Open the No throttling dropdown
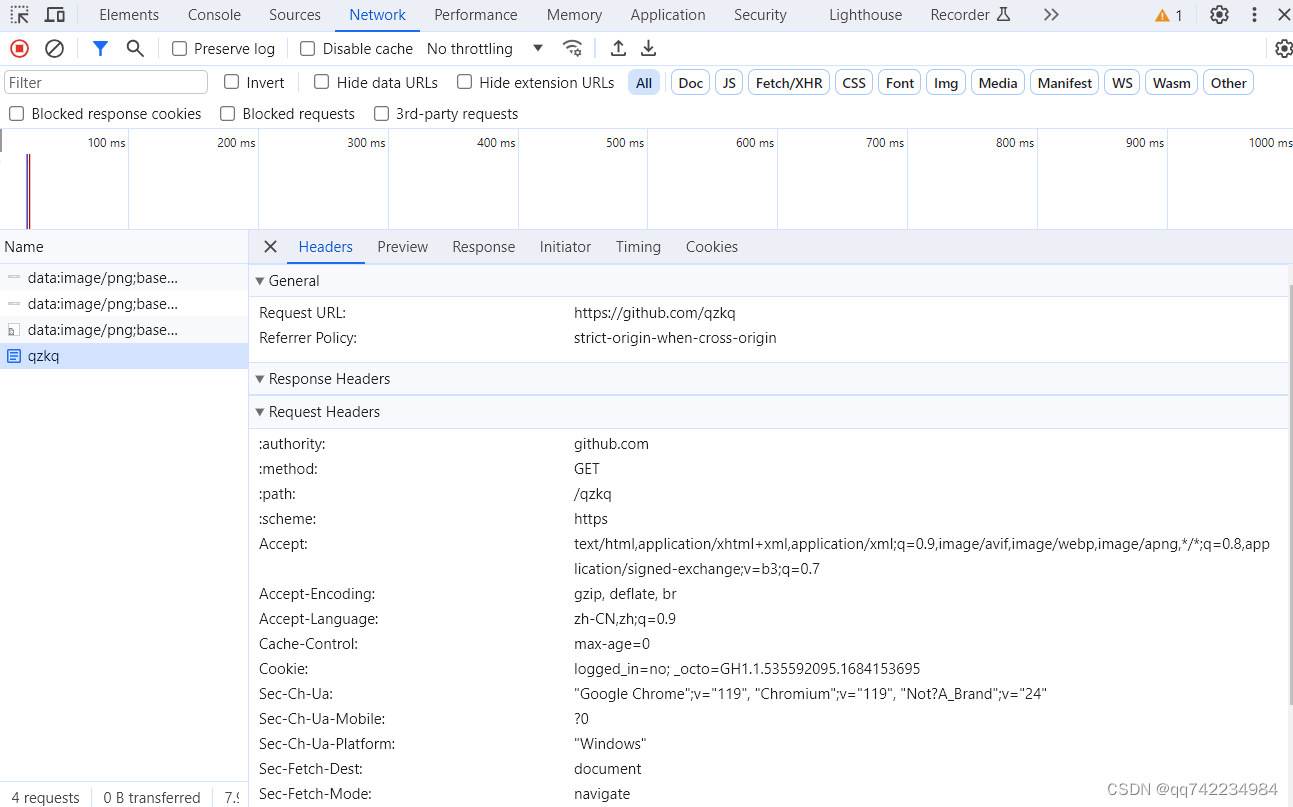This screenshot has height=807, width=1293. (x=484, y=48)
